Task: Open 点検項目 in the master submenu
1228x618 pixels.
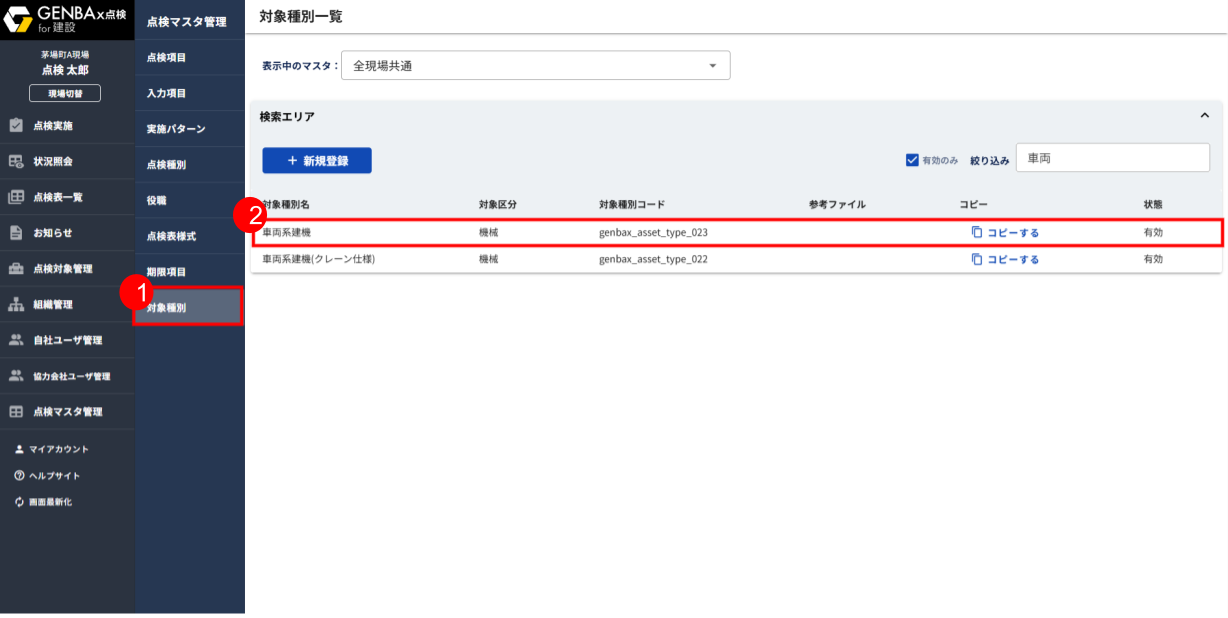Action: 167,58
